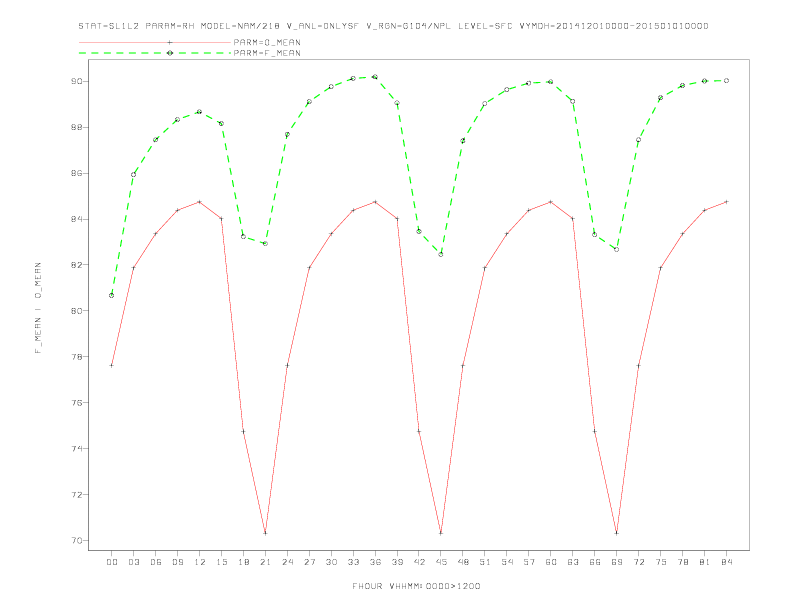The height and width of the screenshot is (612, 792).
Task: Click x-axis tick label 60
Action: [551, 562]
